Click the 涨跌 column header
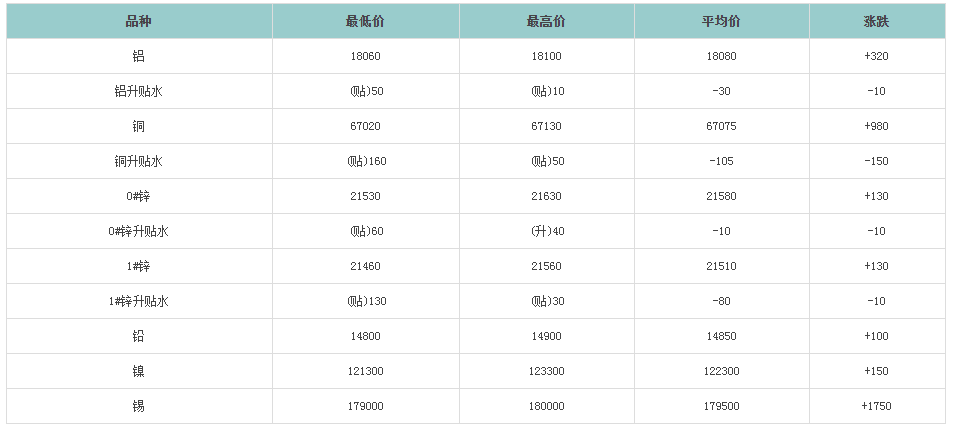Screen dimensions: 957x434 click(x=876, y=21)
